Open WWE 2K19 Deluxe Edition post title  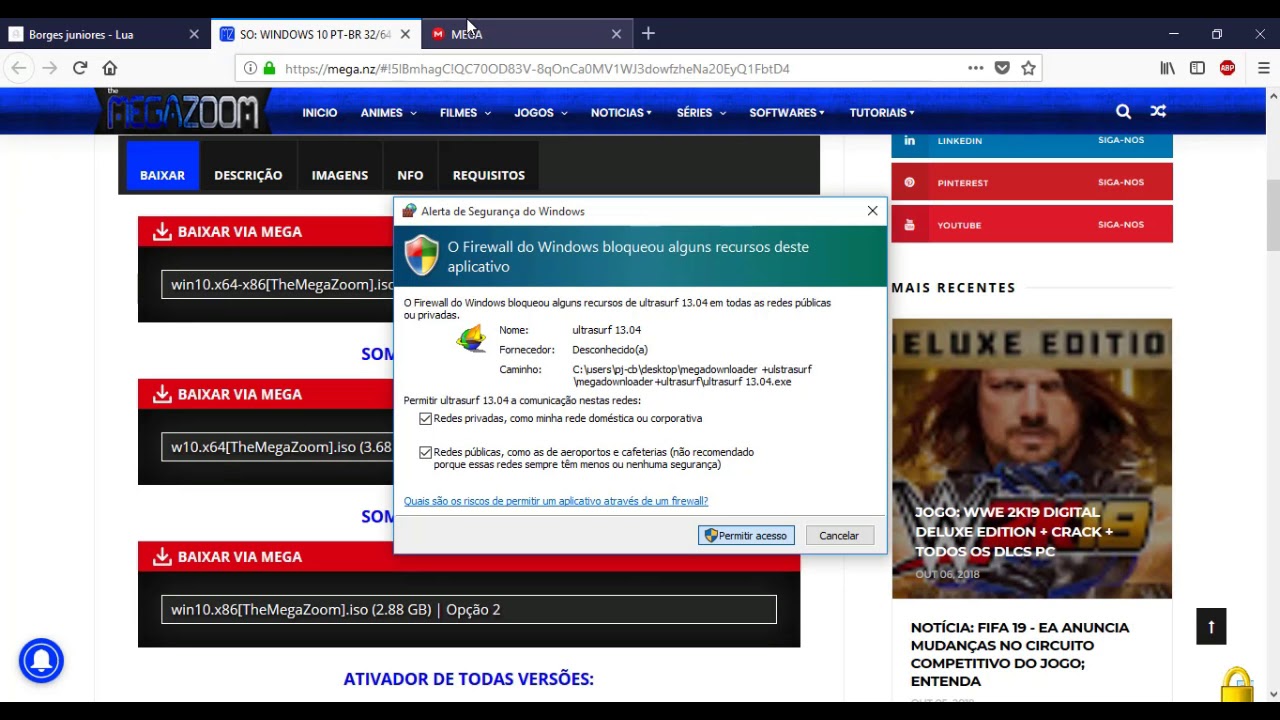click(1014, 531)
